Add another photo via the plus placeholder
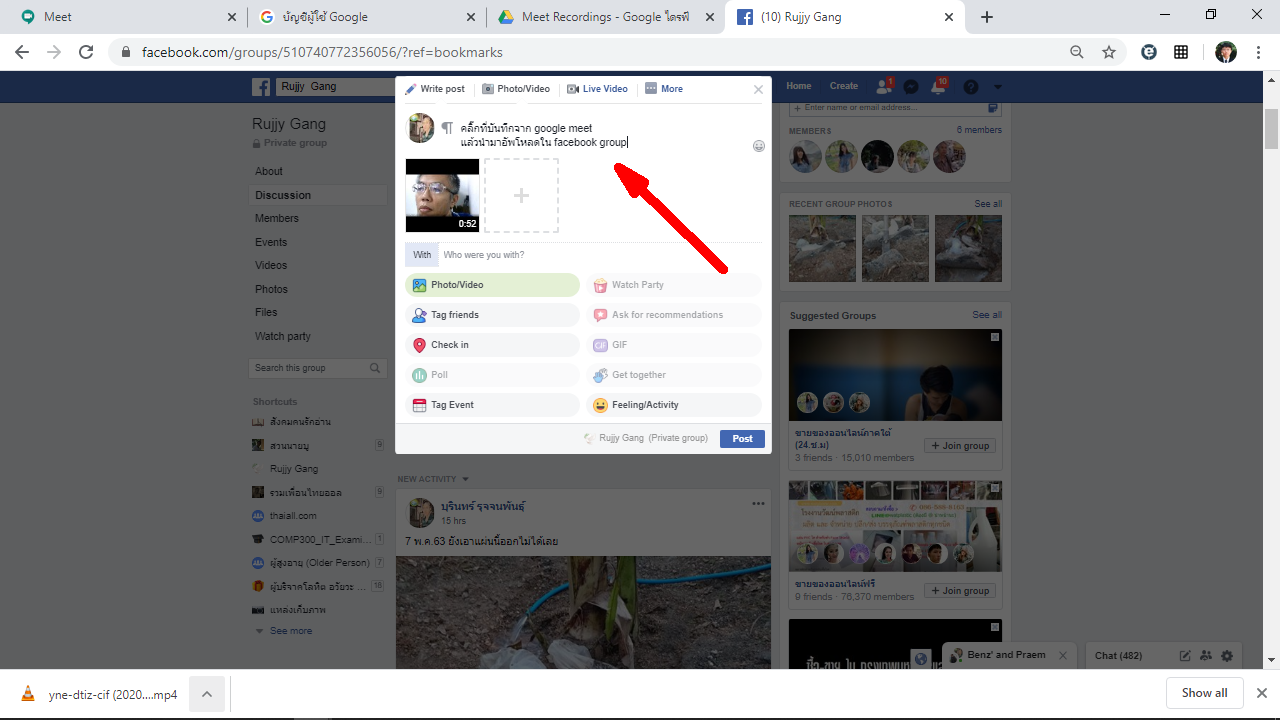 521,196
